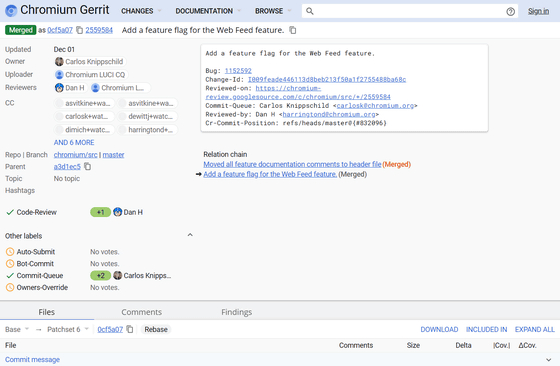Collapse the Other labels section

[x=190, y=235]
